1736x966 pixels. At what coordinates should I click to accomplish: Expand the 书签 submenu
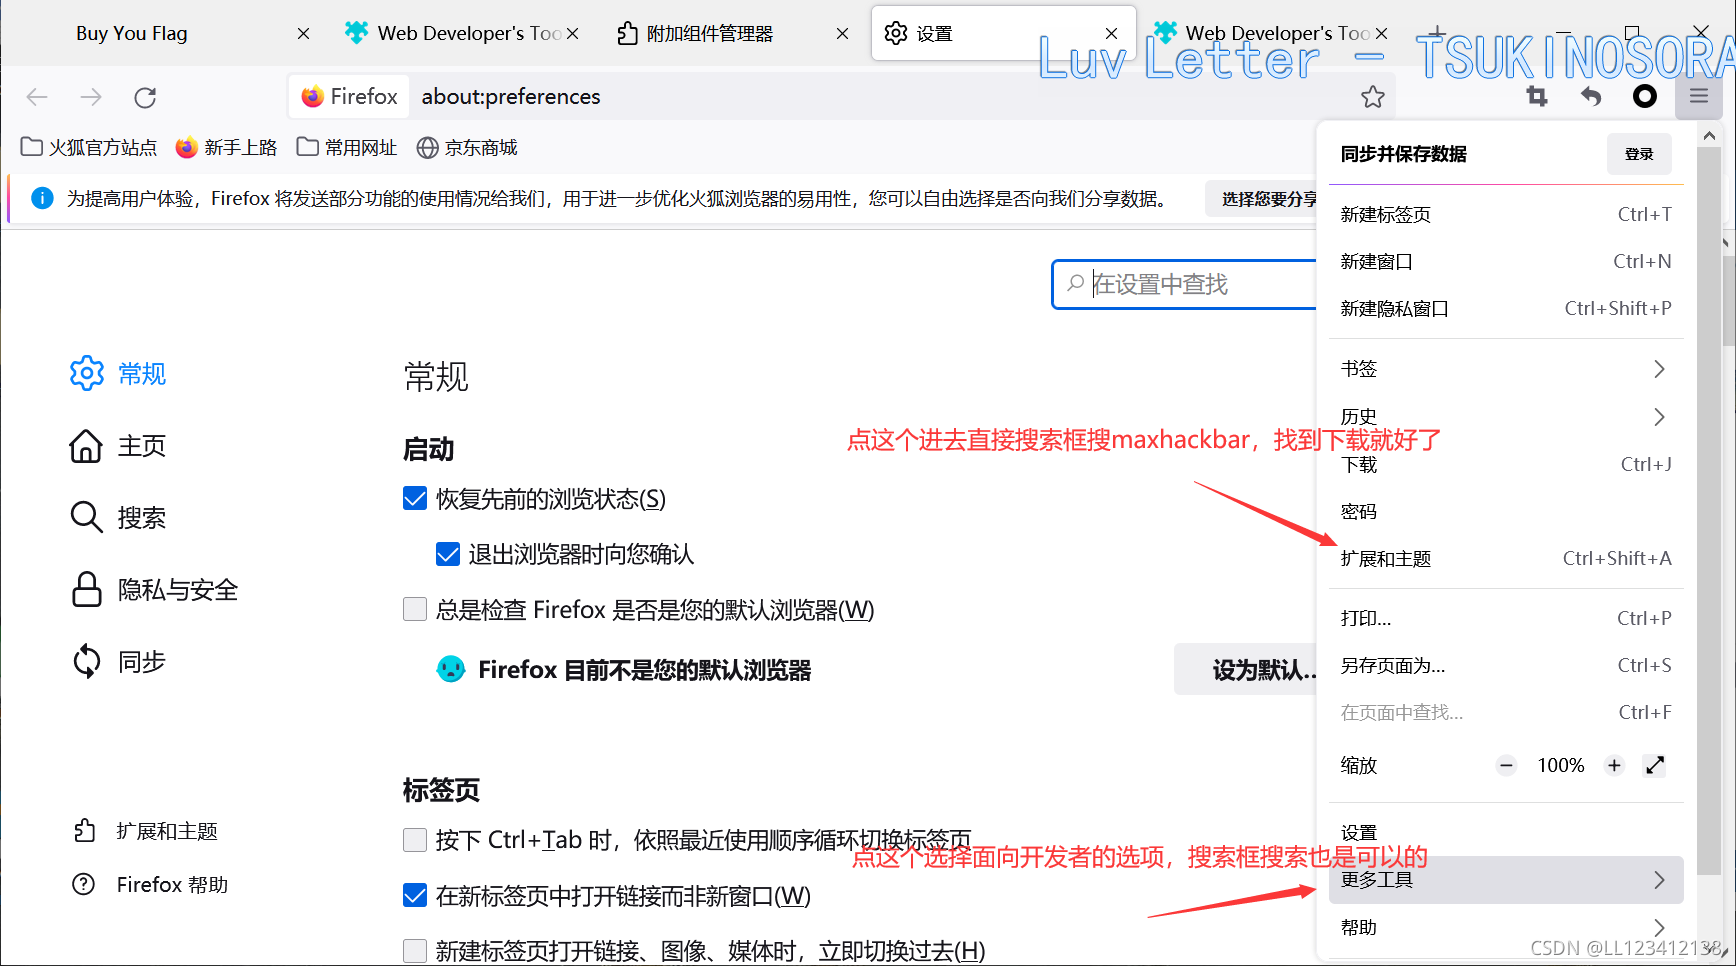(1506, 369)
